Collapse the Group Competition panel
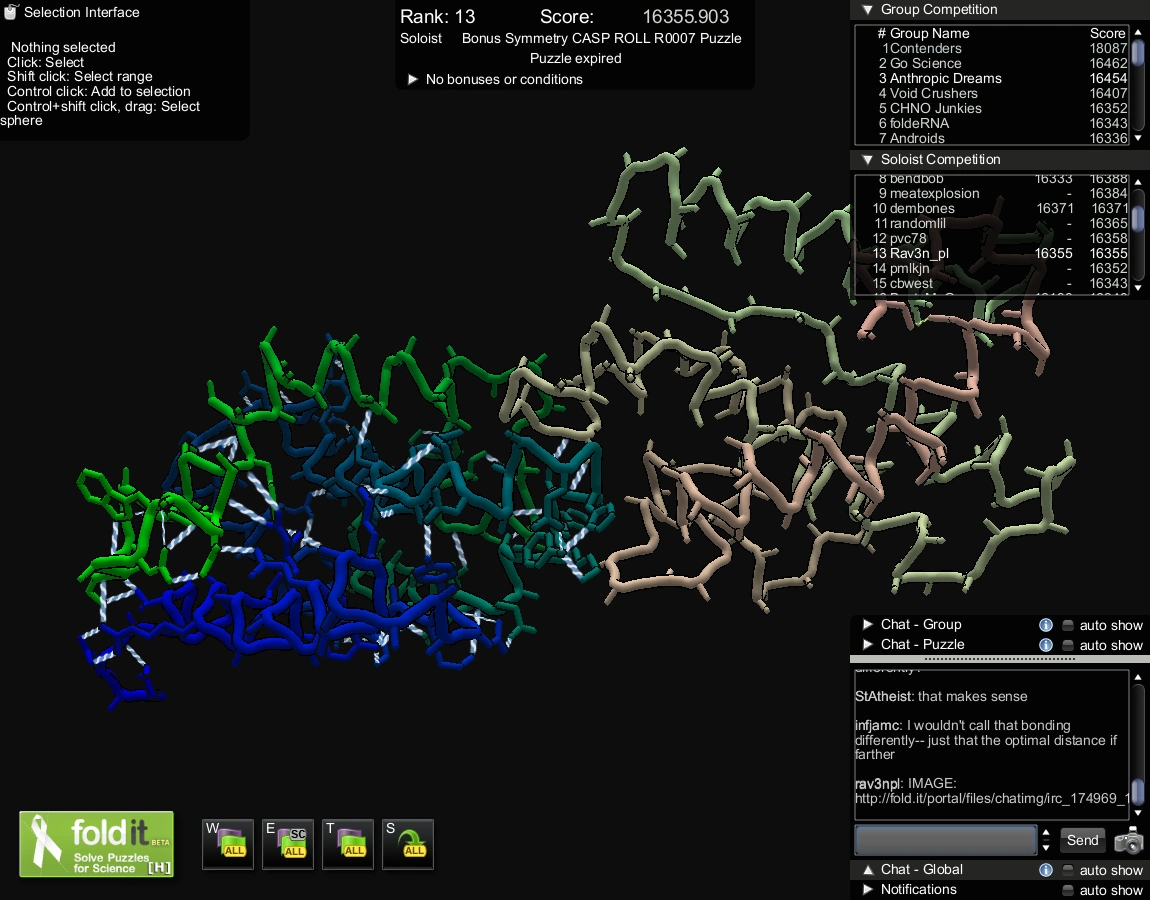This screenshot has width=1150, height=900. [x=867, y=9]
